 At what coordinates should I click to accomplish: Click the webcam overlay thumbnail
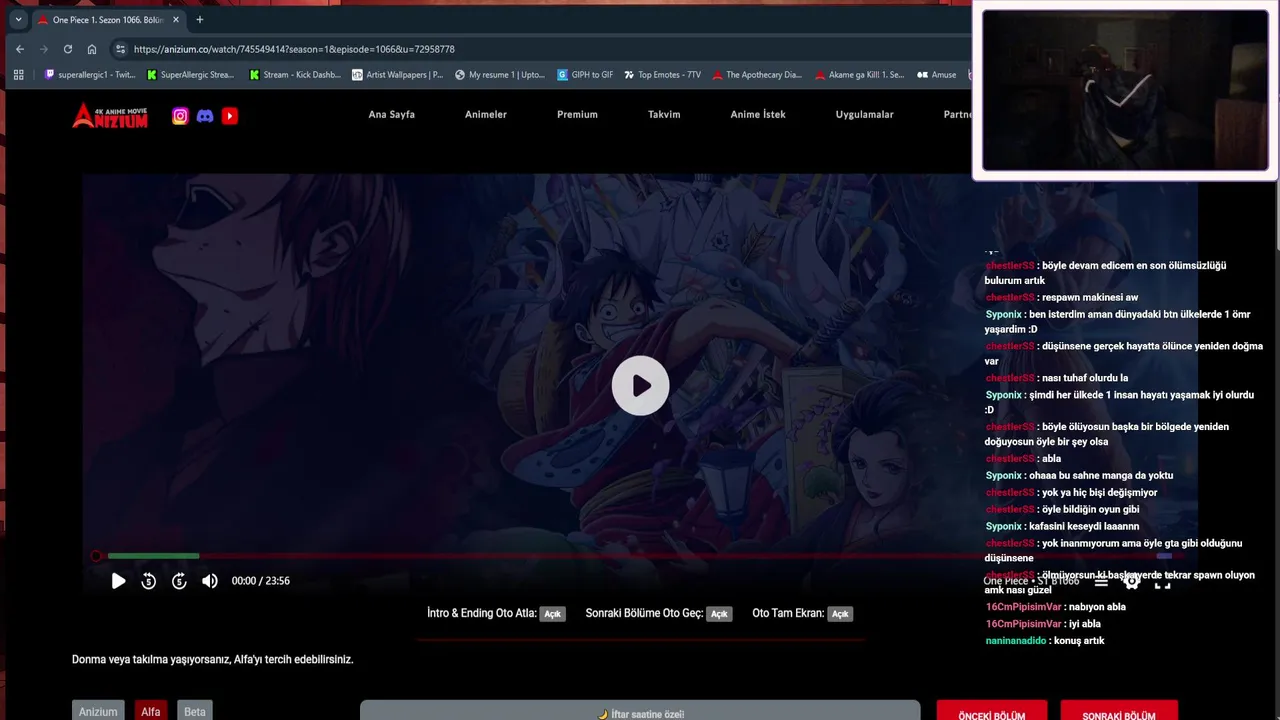click(x=1125, y=90)
